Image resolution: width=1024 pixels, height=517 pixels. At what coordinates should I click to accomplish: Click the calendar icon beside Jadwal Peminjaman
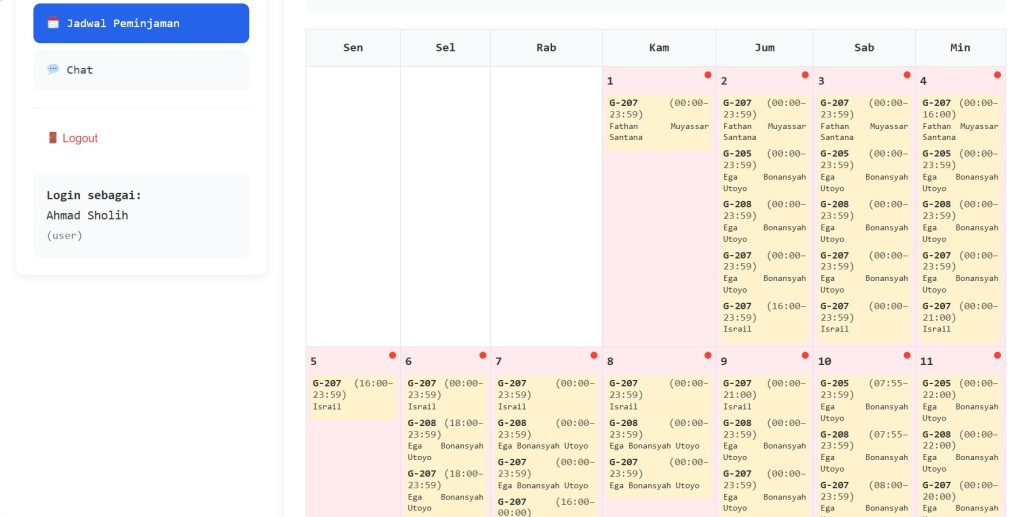[x=53, y=23]
